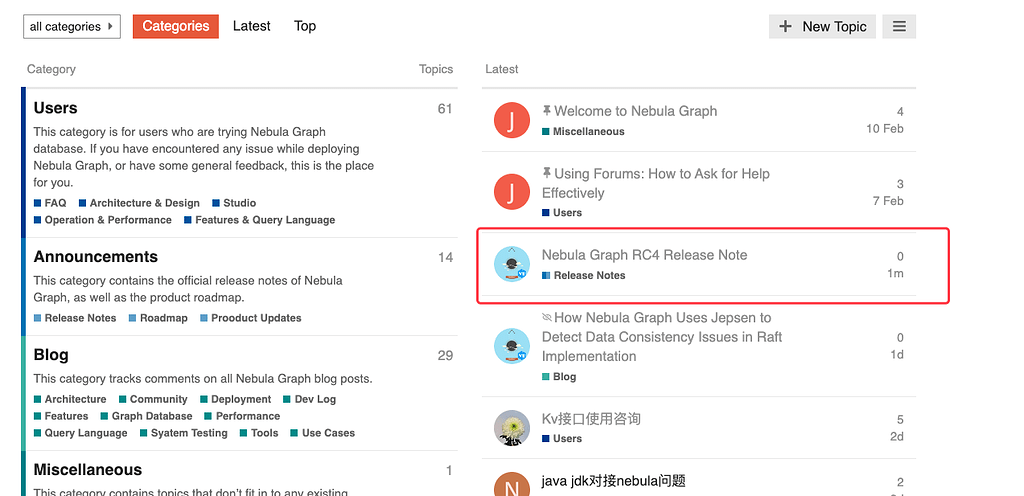Click Users tag under Kv接口使用咨询 topic
This screenshot has height=496, width=1024.
point(562,438)
